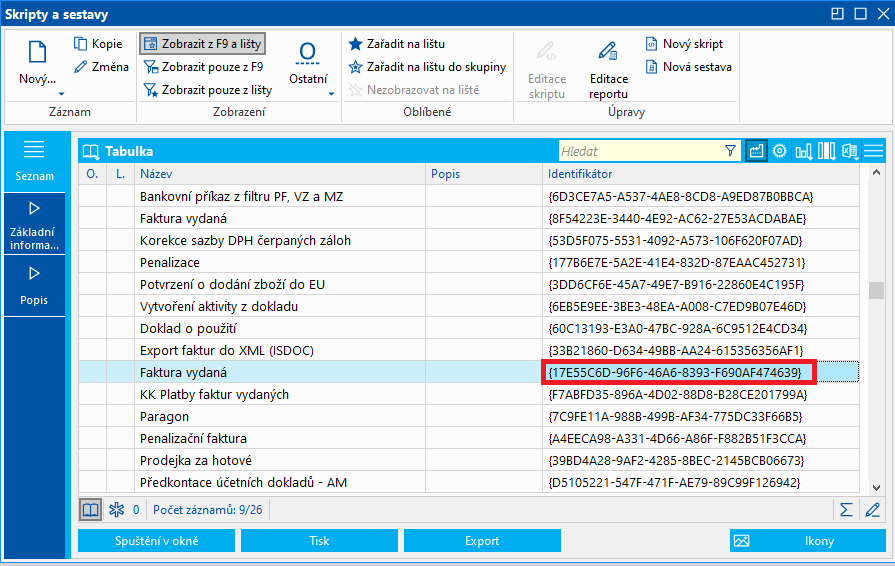895x566 pixels.
Task: Click the L. column header
Action: [x=120, y=174]
